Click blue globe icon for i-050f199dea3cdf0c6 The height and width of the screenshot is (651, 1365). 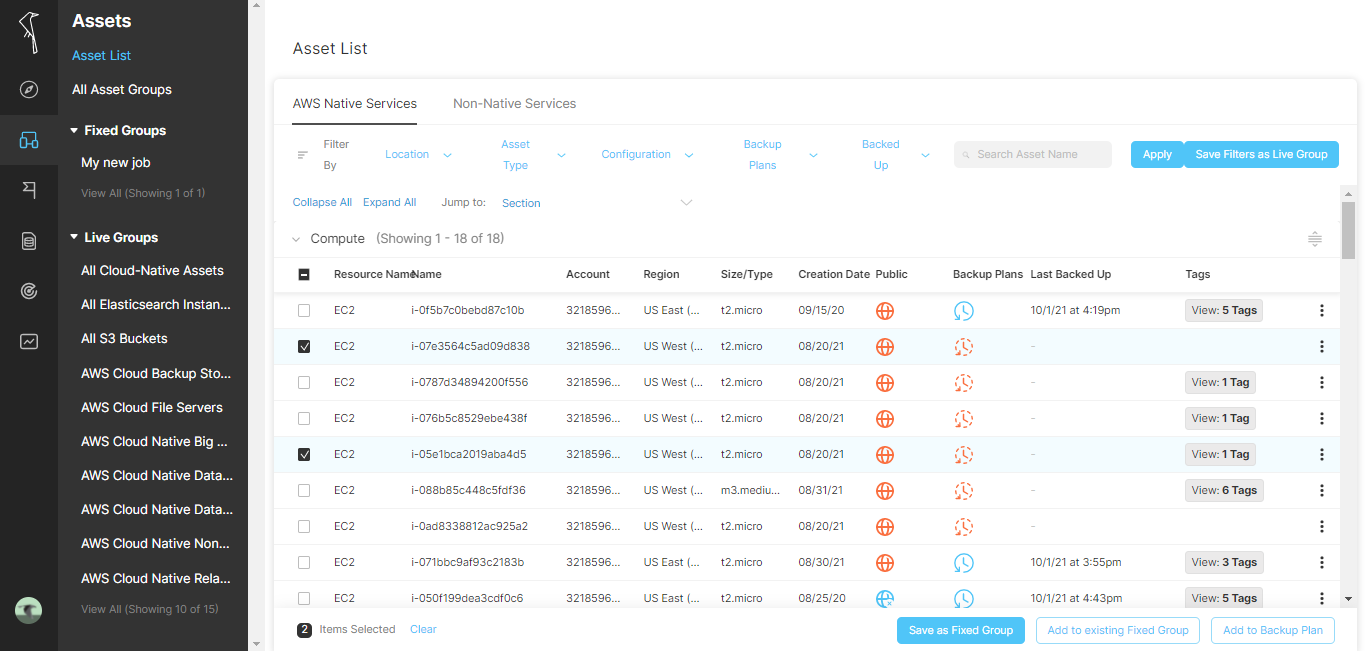pyautogui.click(x=885, y=599)
